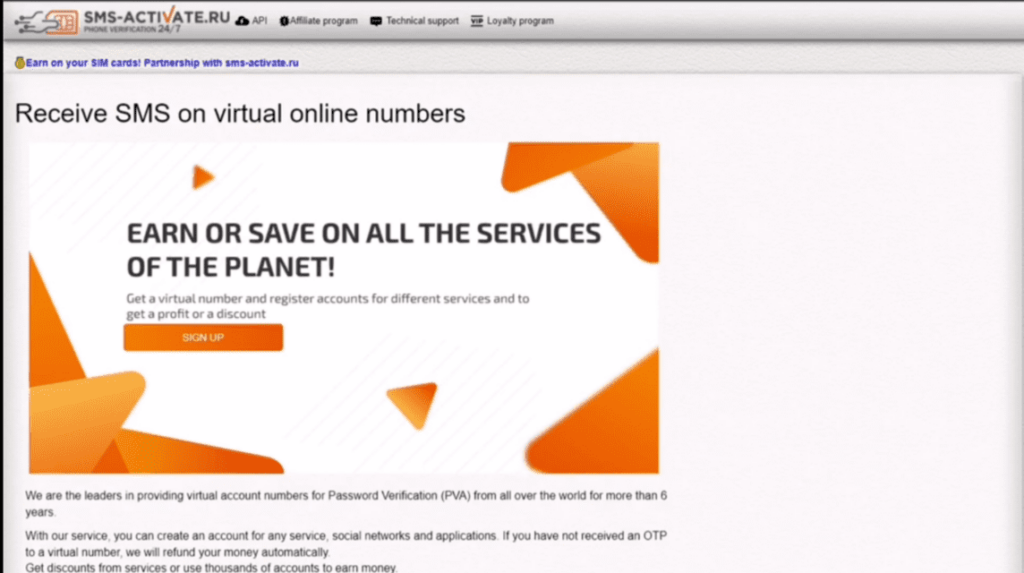Click the SIM card logo icon
Viewport: 1024px width, 573px height.
click(x=61, y=21)
